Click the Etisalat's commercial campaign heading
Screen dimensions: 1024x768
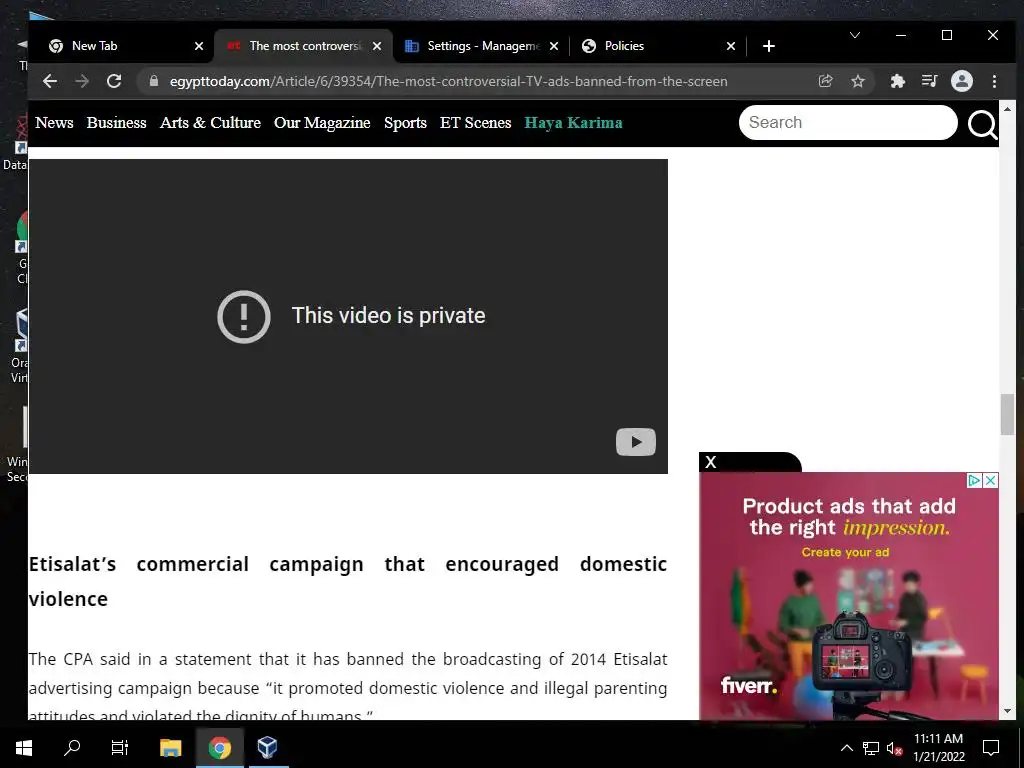click(x=347, y=581)
